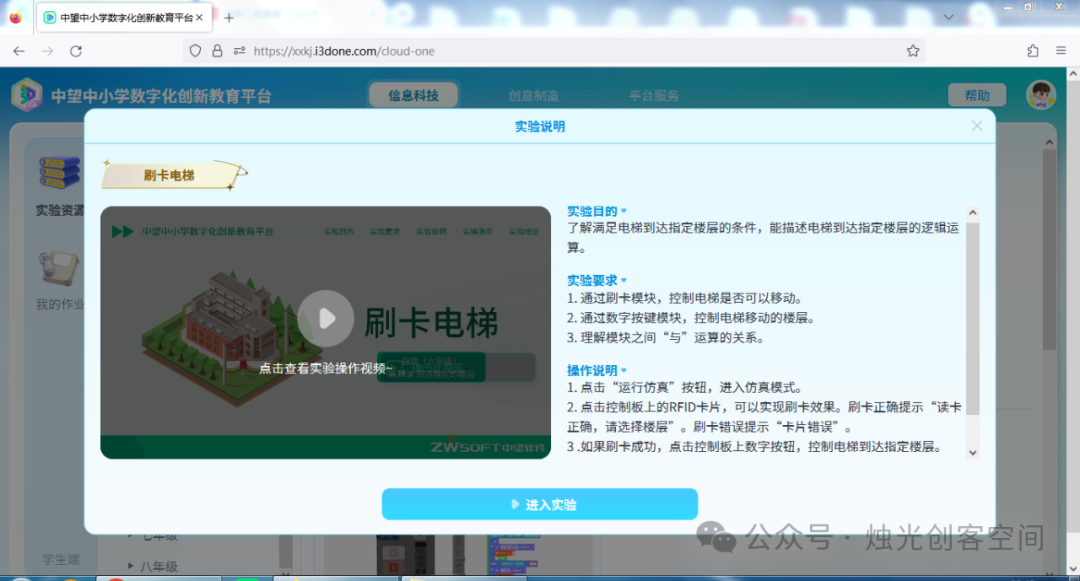1080x581 pixels.
Task: Collapse the 实验目的 section arrow
Action: pos(624,211)
